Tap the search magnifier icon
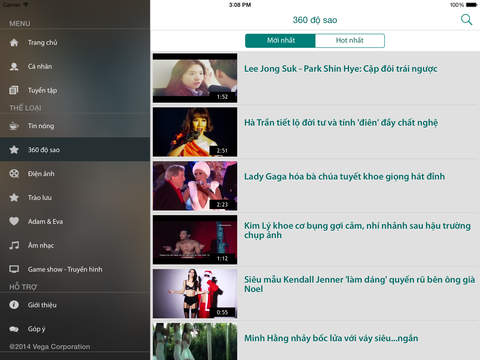Viewport: 480px width, 360px height. pyautogui.click(x=466, y=20)
